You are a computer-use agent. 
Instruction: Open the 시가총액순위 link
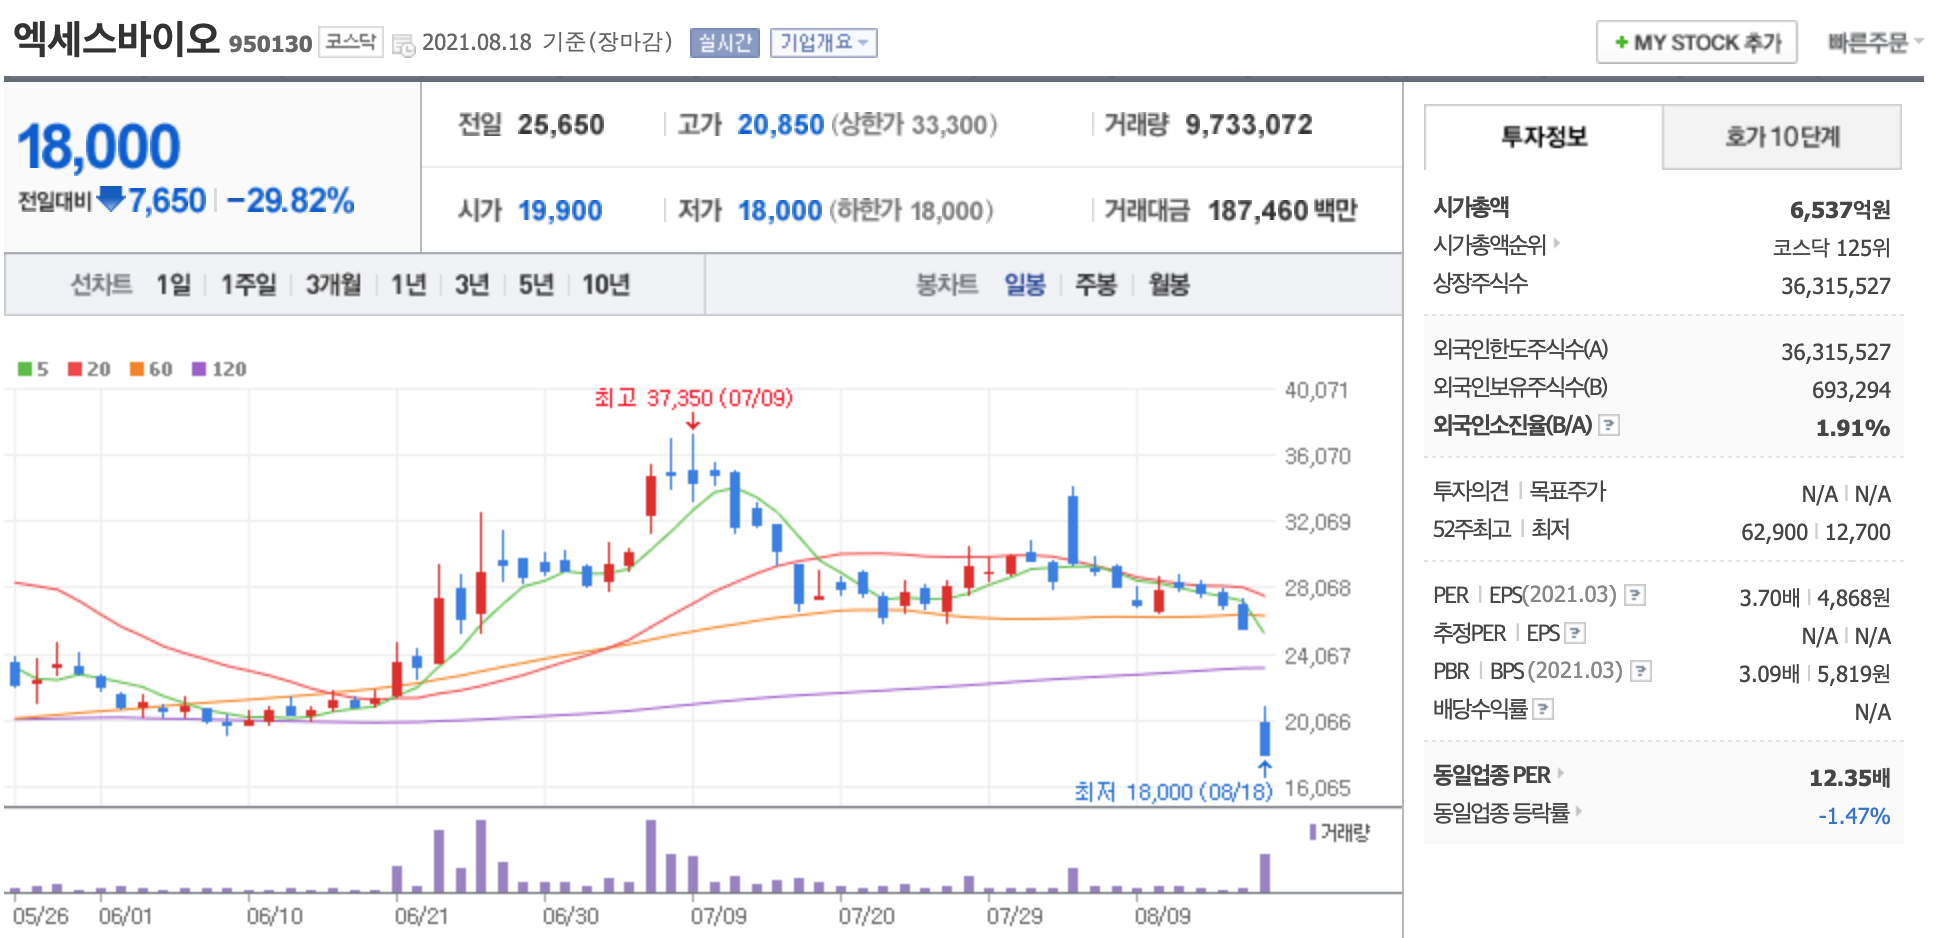(1496, 245)
